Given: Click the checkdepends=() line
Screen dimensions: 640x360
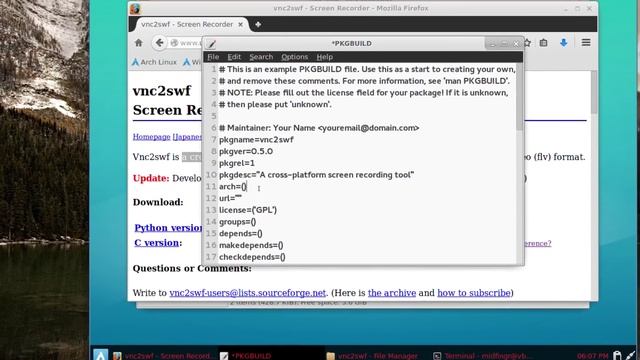Looking at the screenshot, I should [252, 257].
